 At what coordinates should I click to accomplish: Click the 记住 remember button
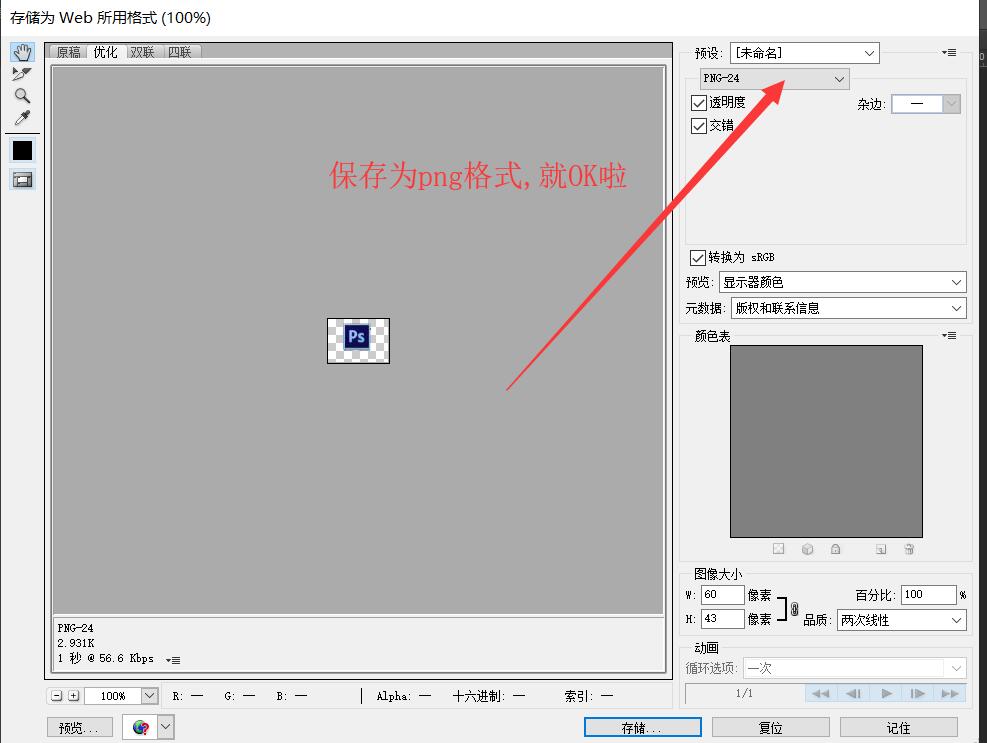[898, 727]
